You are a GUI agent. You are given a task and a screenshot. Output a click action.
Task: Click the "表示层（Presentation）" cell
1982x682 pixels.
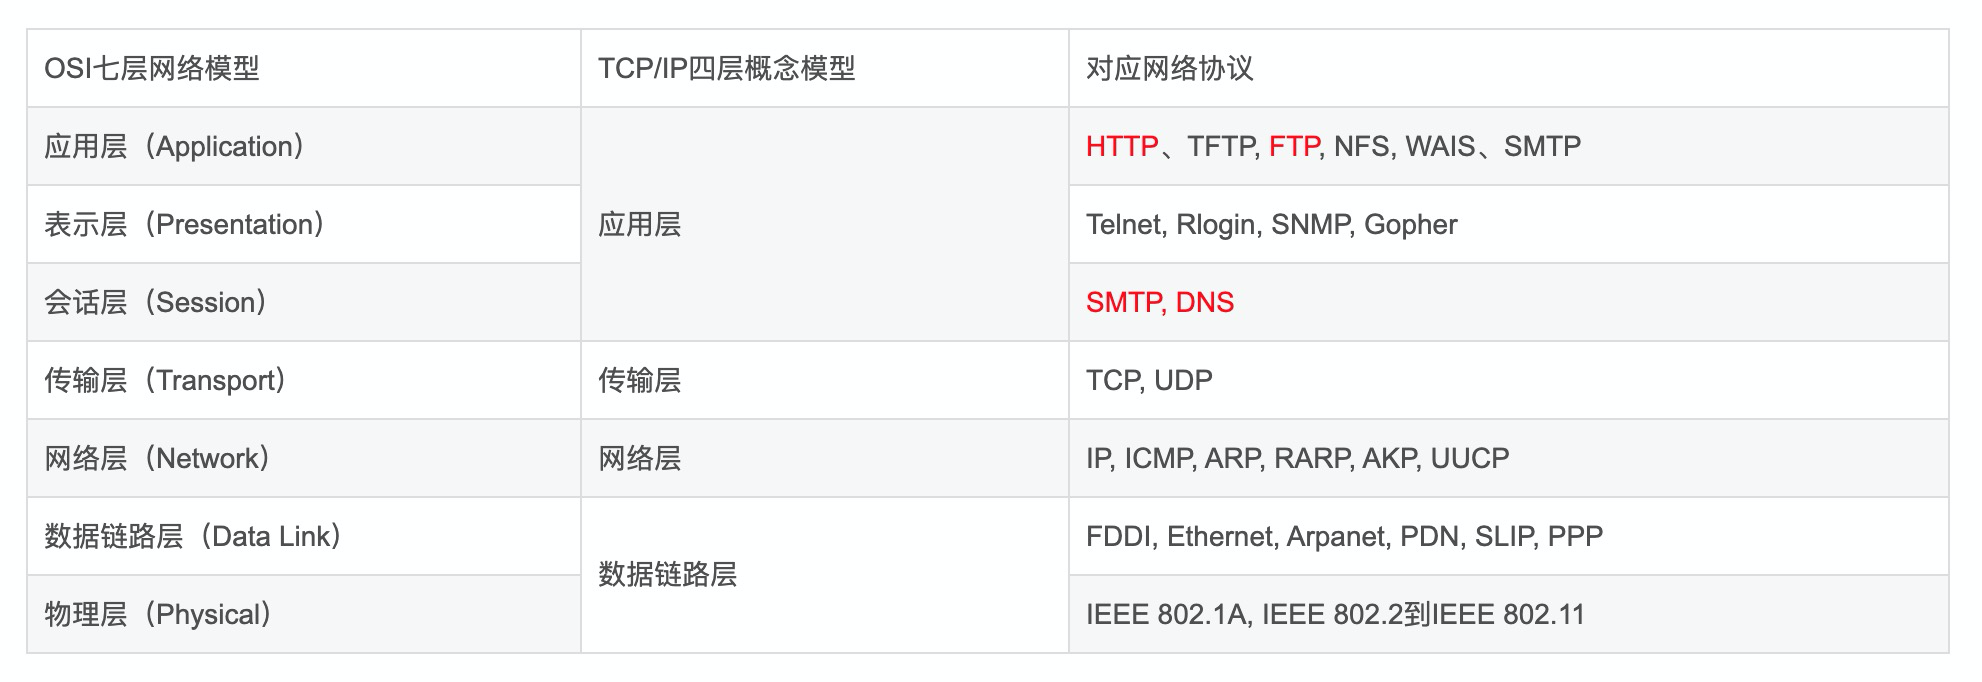point(184,224)
